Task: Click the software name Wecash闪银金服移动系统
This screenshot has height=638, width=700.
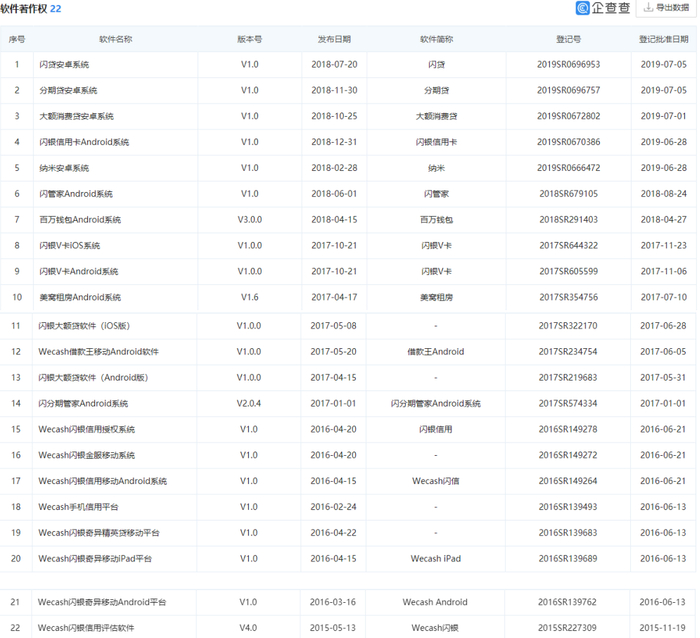Action: [x=87, y=456]
